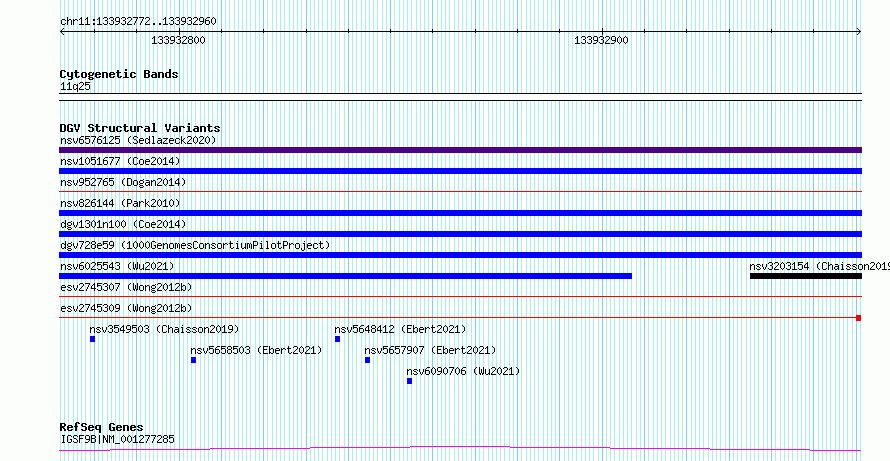Click the red line under nsv952765
The width and height of the screenshot is (890, 461).
(x=460, y=192)
